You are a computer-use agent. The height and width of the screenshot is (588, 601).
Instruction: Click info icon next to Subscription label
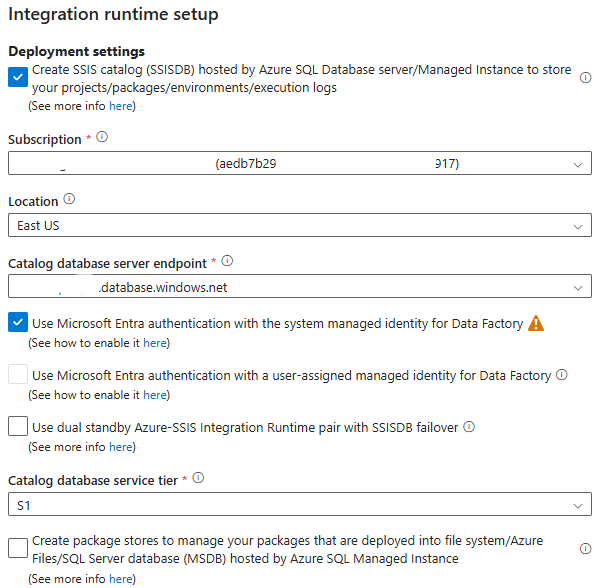pos(102,138)
